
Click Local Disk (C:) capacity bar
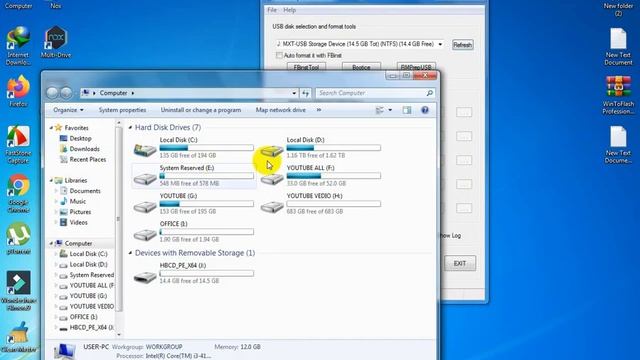click(206, 148)
